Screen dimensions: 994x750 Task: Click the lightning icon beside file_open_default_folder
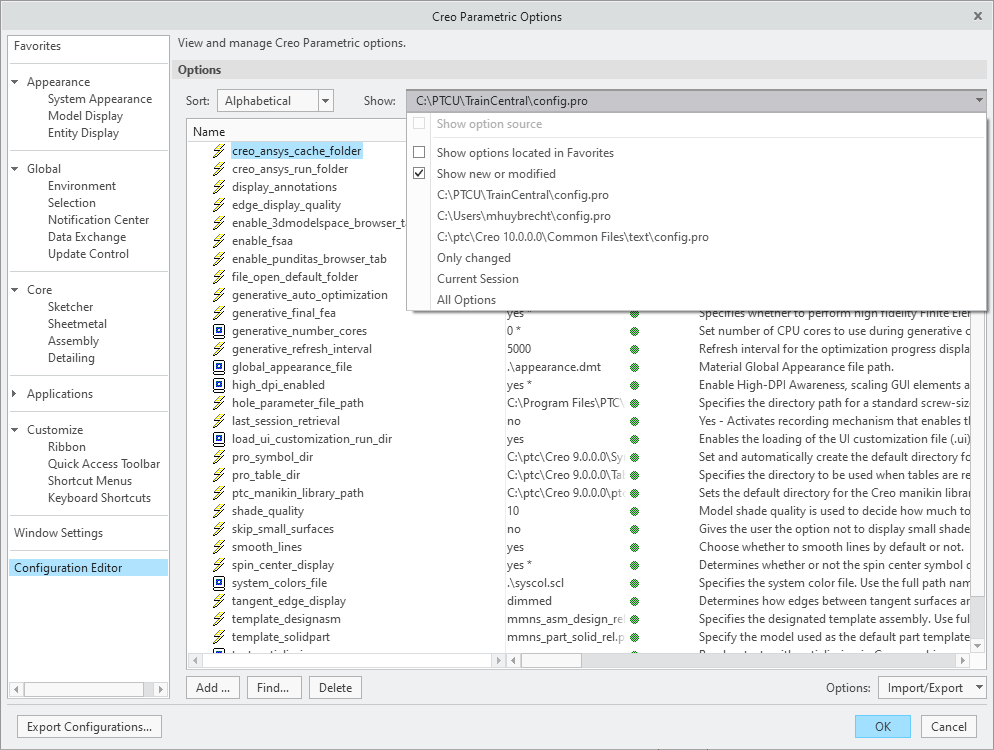(219, 277)
